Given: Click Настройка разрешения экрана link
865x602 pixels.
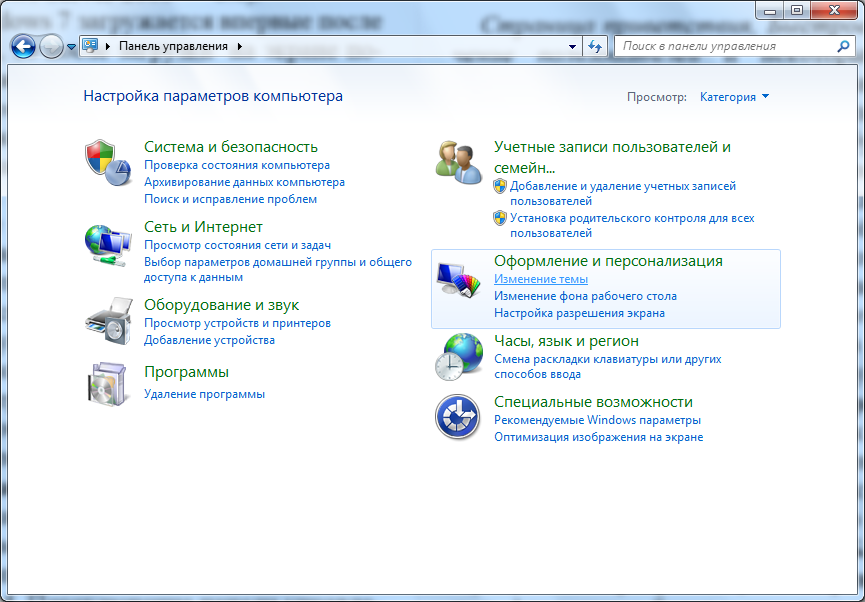Looking at the screenshot, I should tap(579, 313).
